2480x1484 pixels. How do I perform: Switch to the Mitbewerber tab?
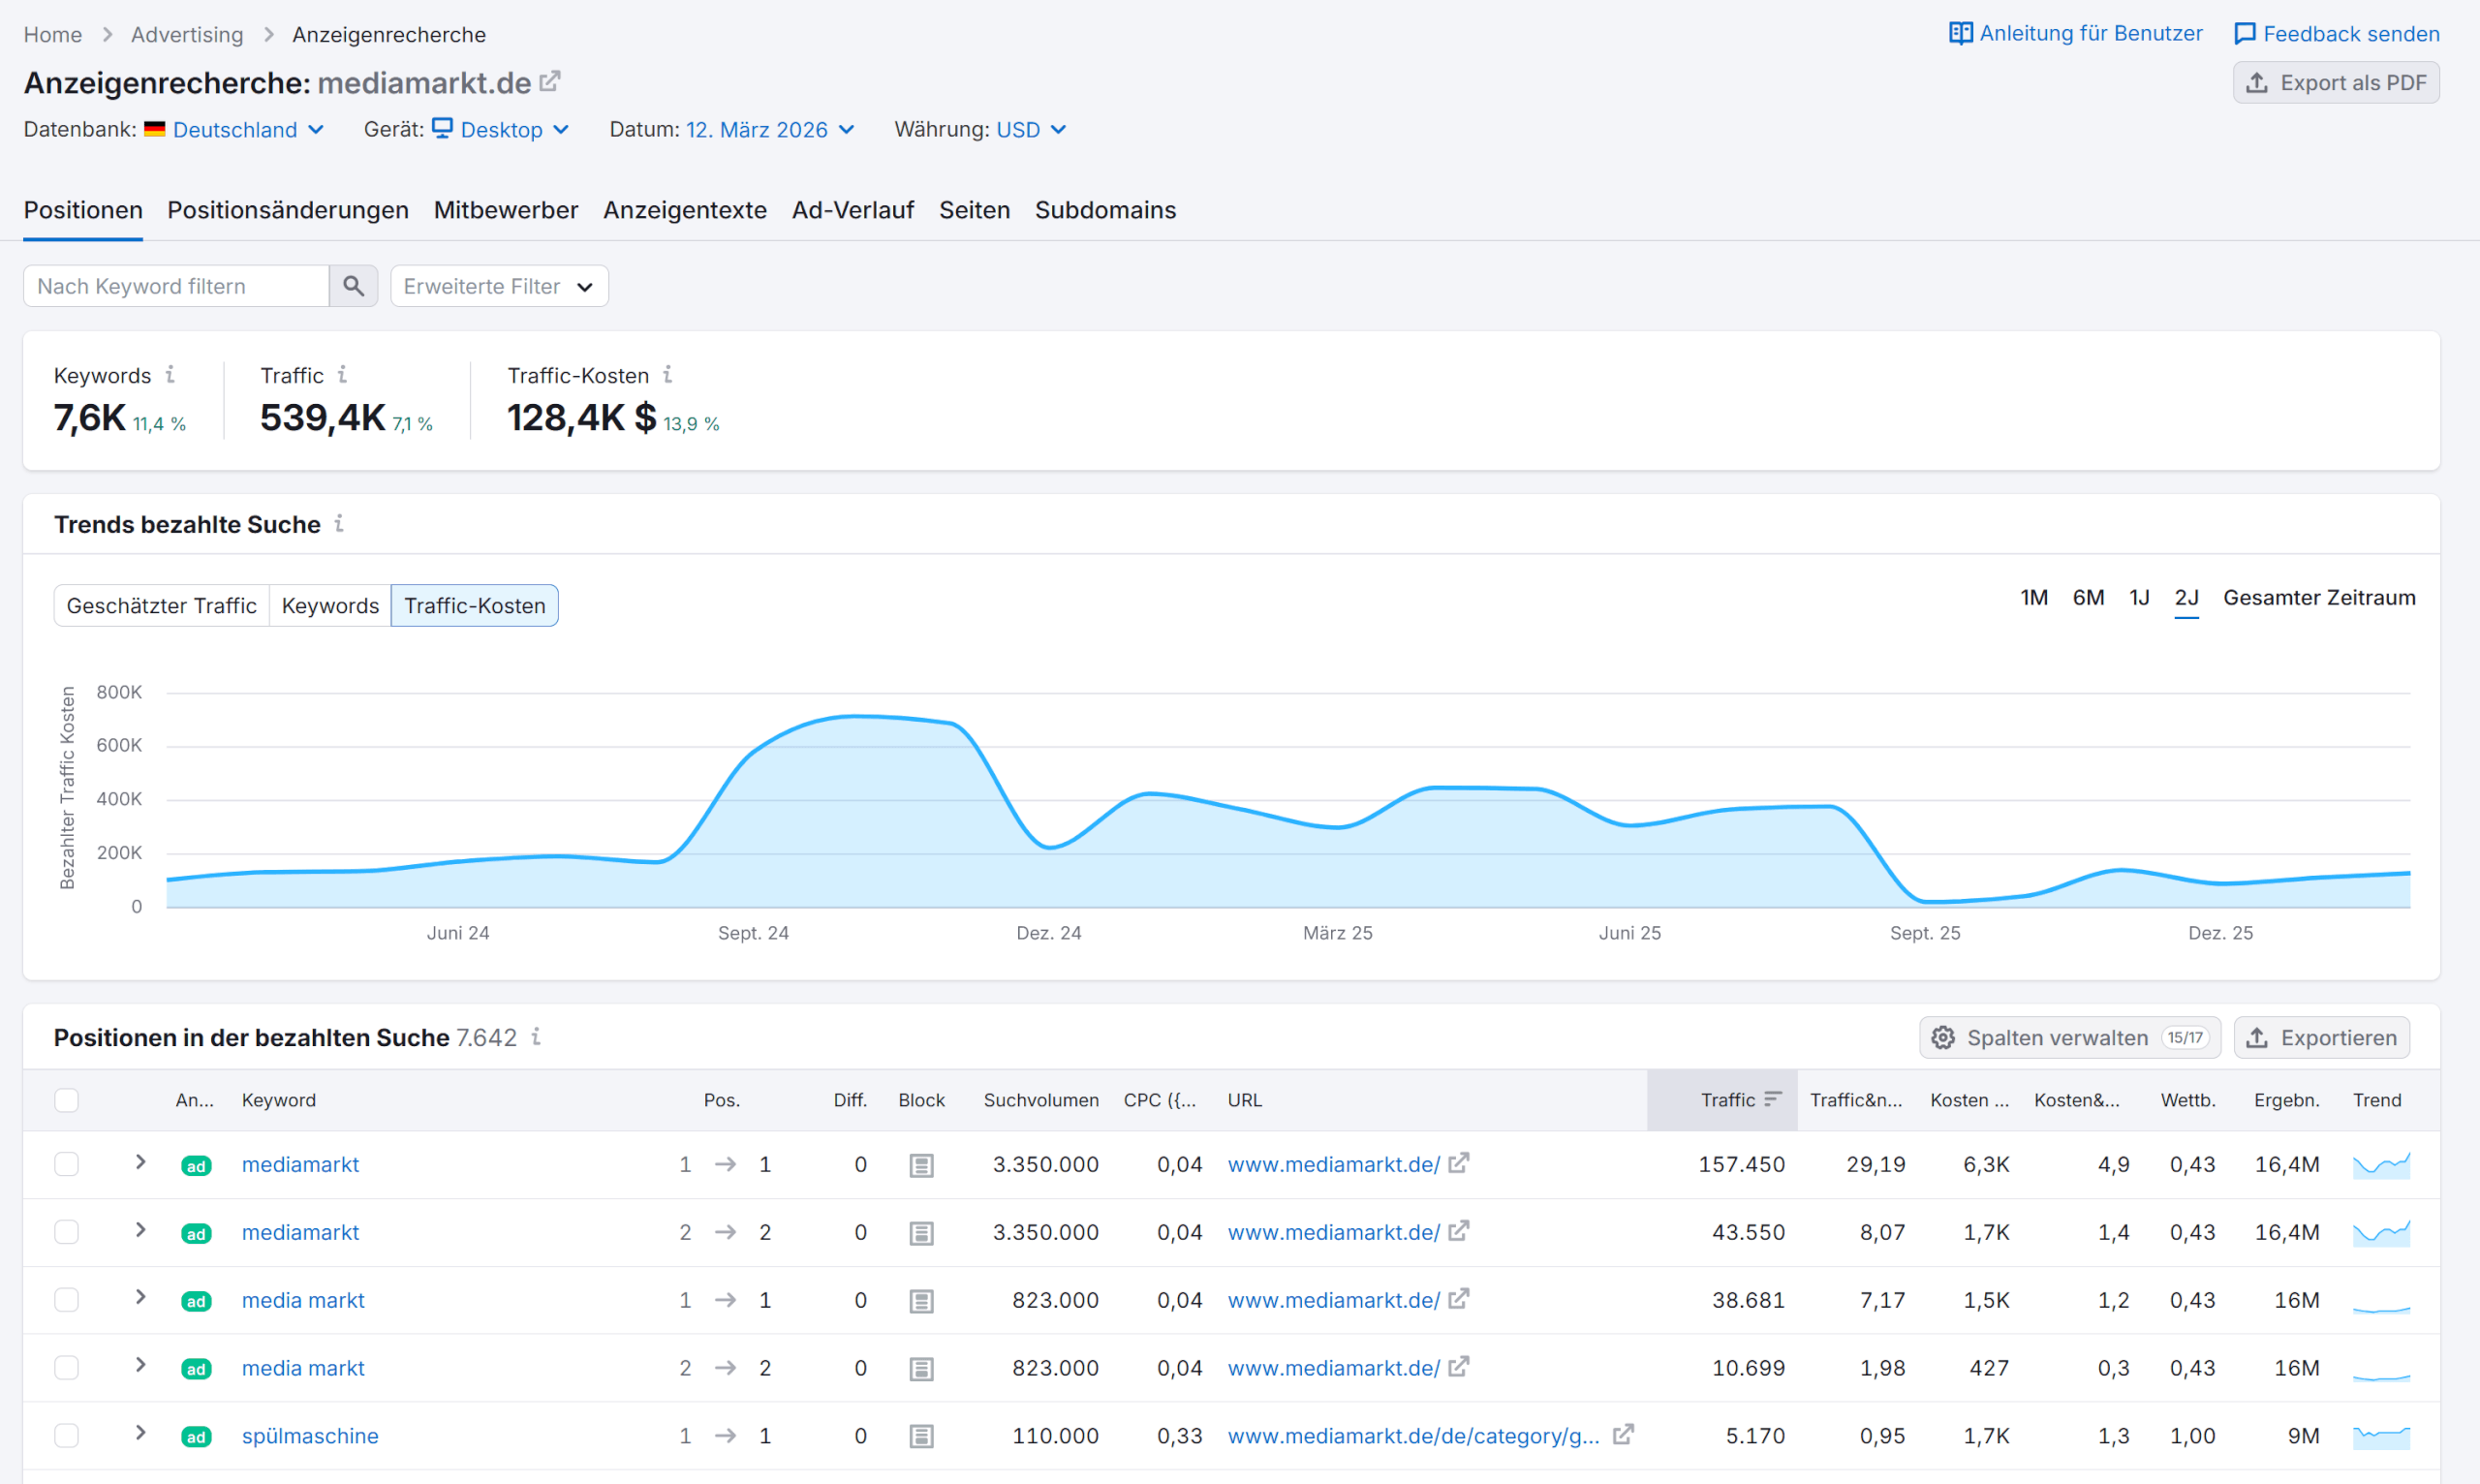505,210
